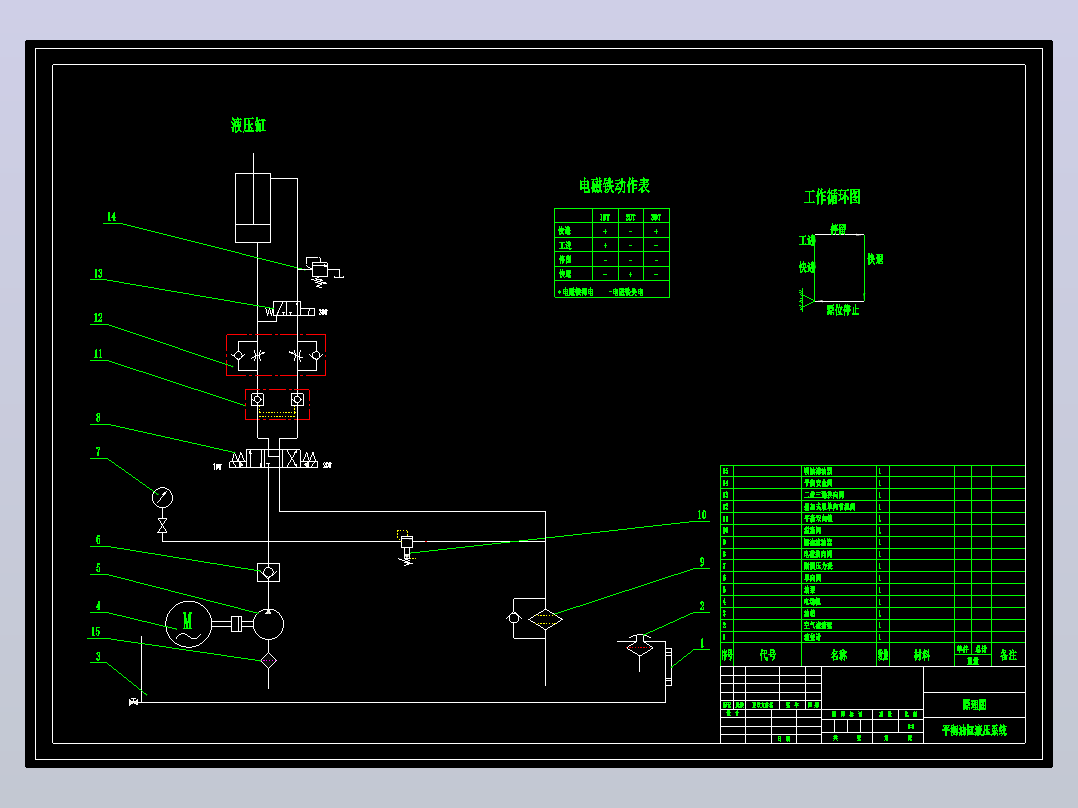This screenshot has width=1078, height=808.
Task: Click the 备注 column header in parts list
Action: 1008,655
